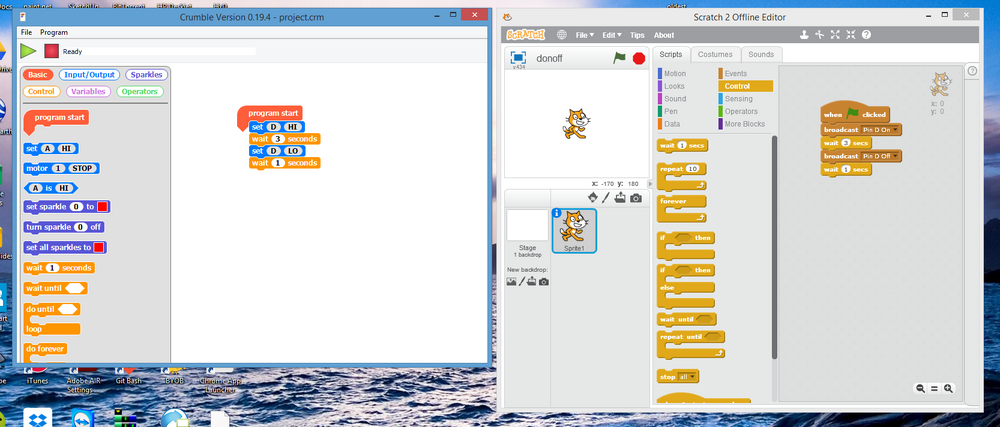Select the Delete scissors tool in Scratch
The height and width of the screenshot is (427, 1000).
820,35
